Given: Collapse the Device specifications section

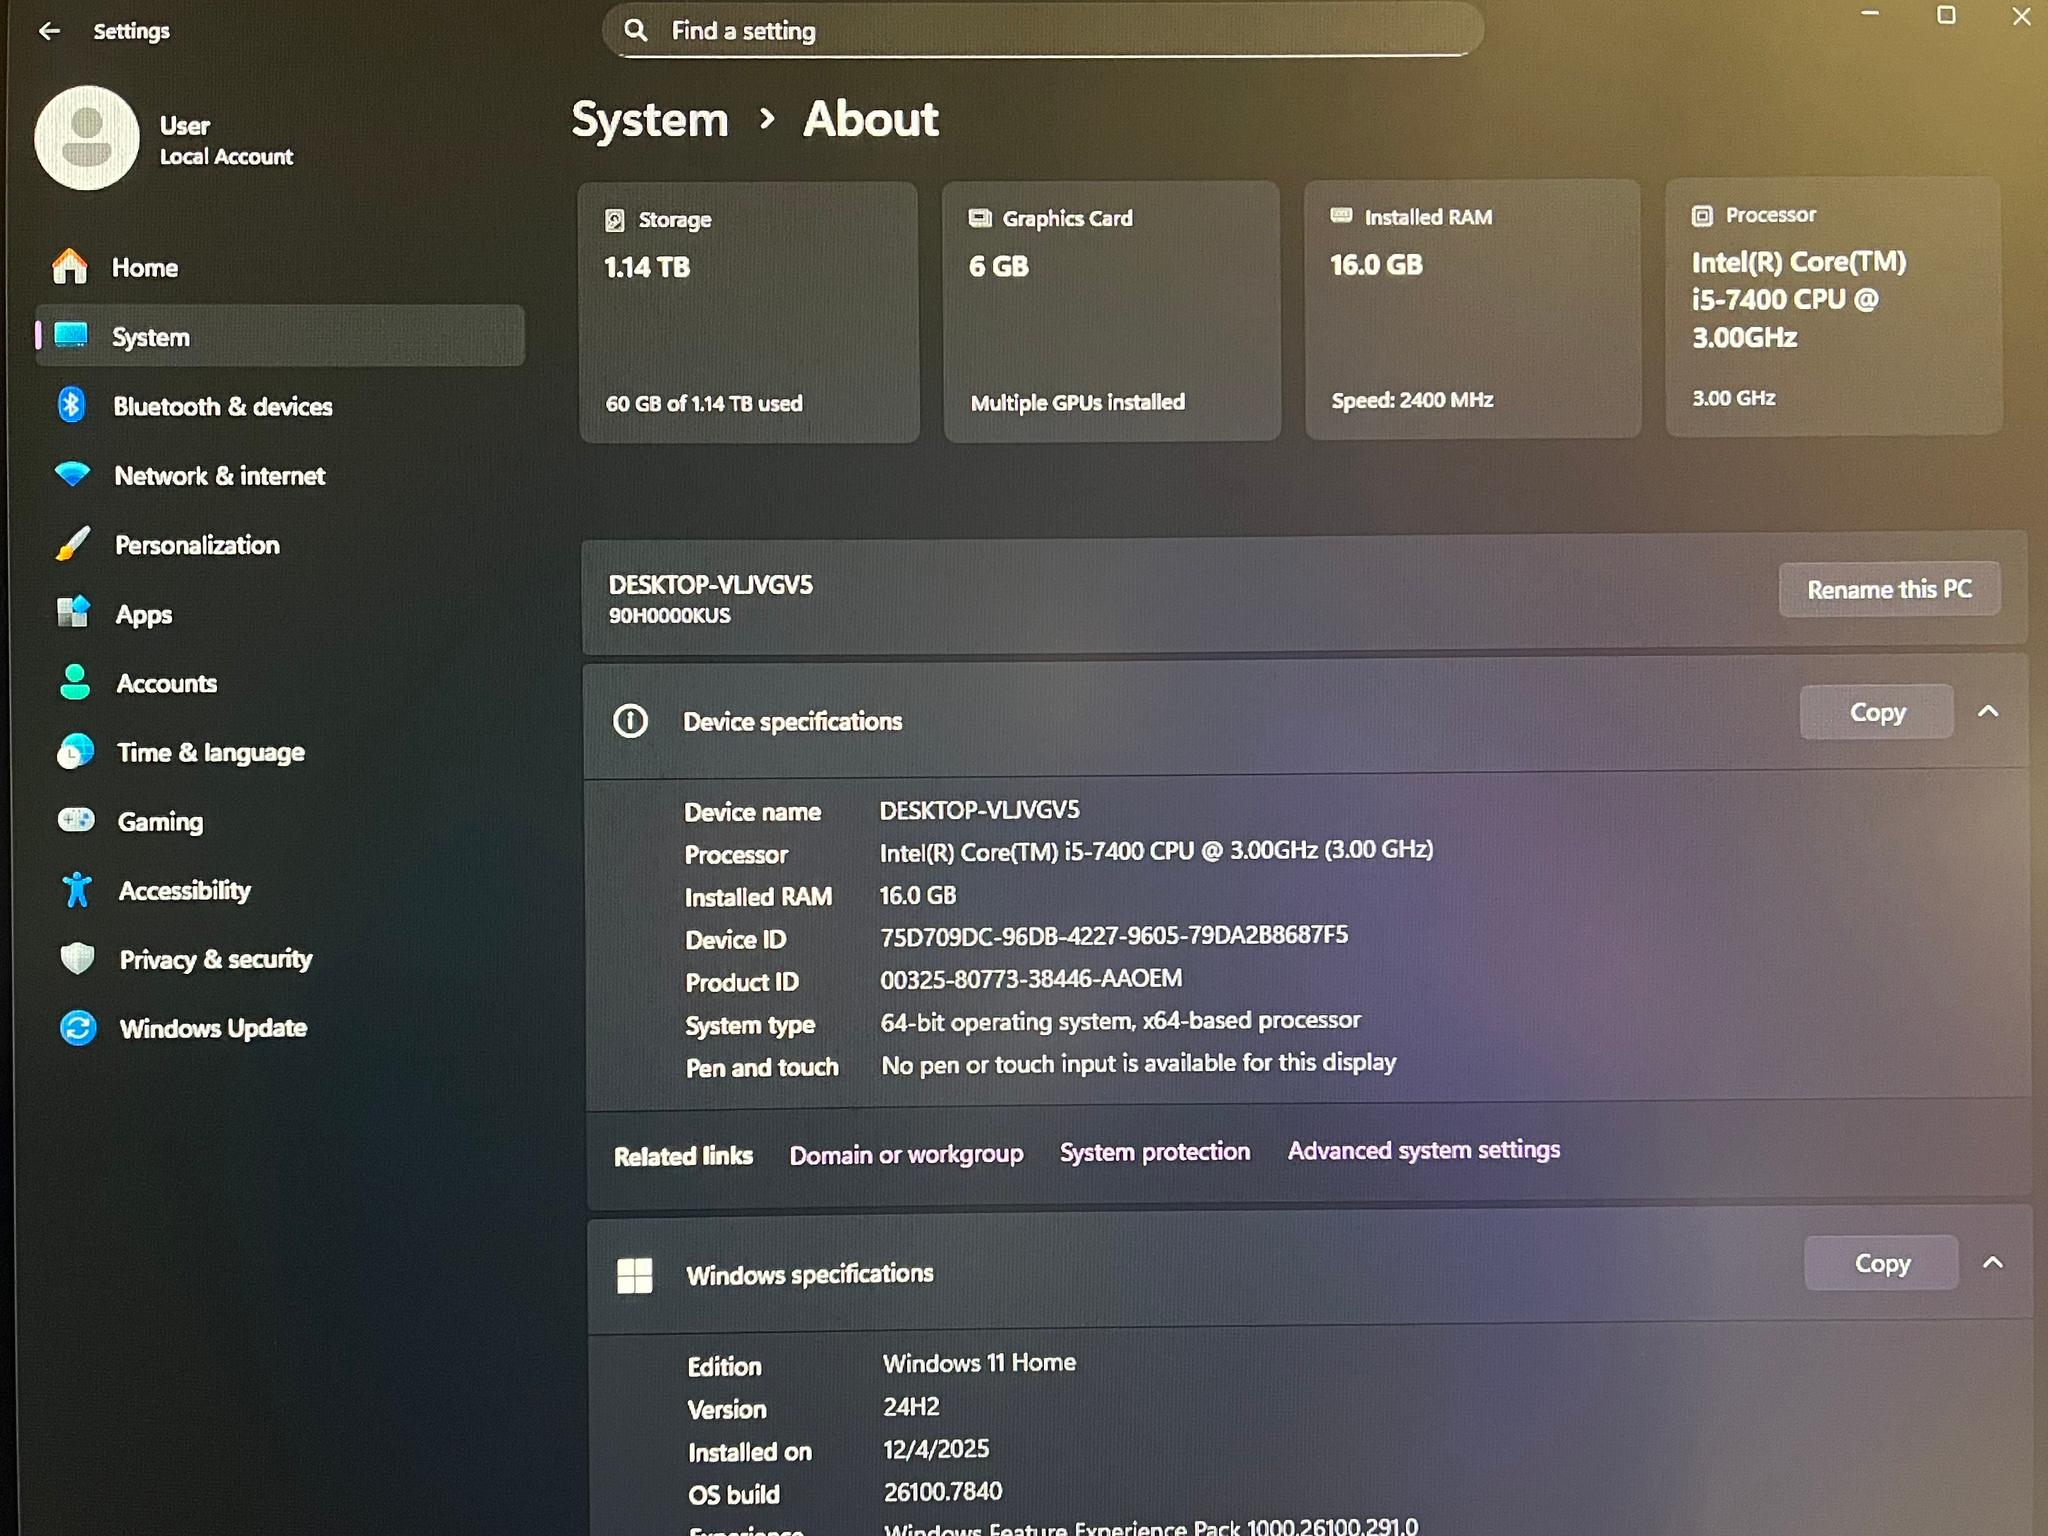Looking at the screenshot, I should click(1988, 711).
